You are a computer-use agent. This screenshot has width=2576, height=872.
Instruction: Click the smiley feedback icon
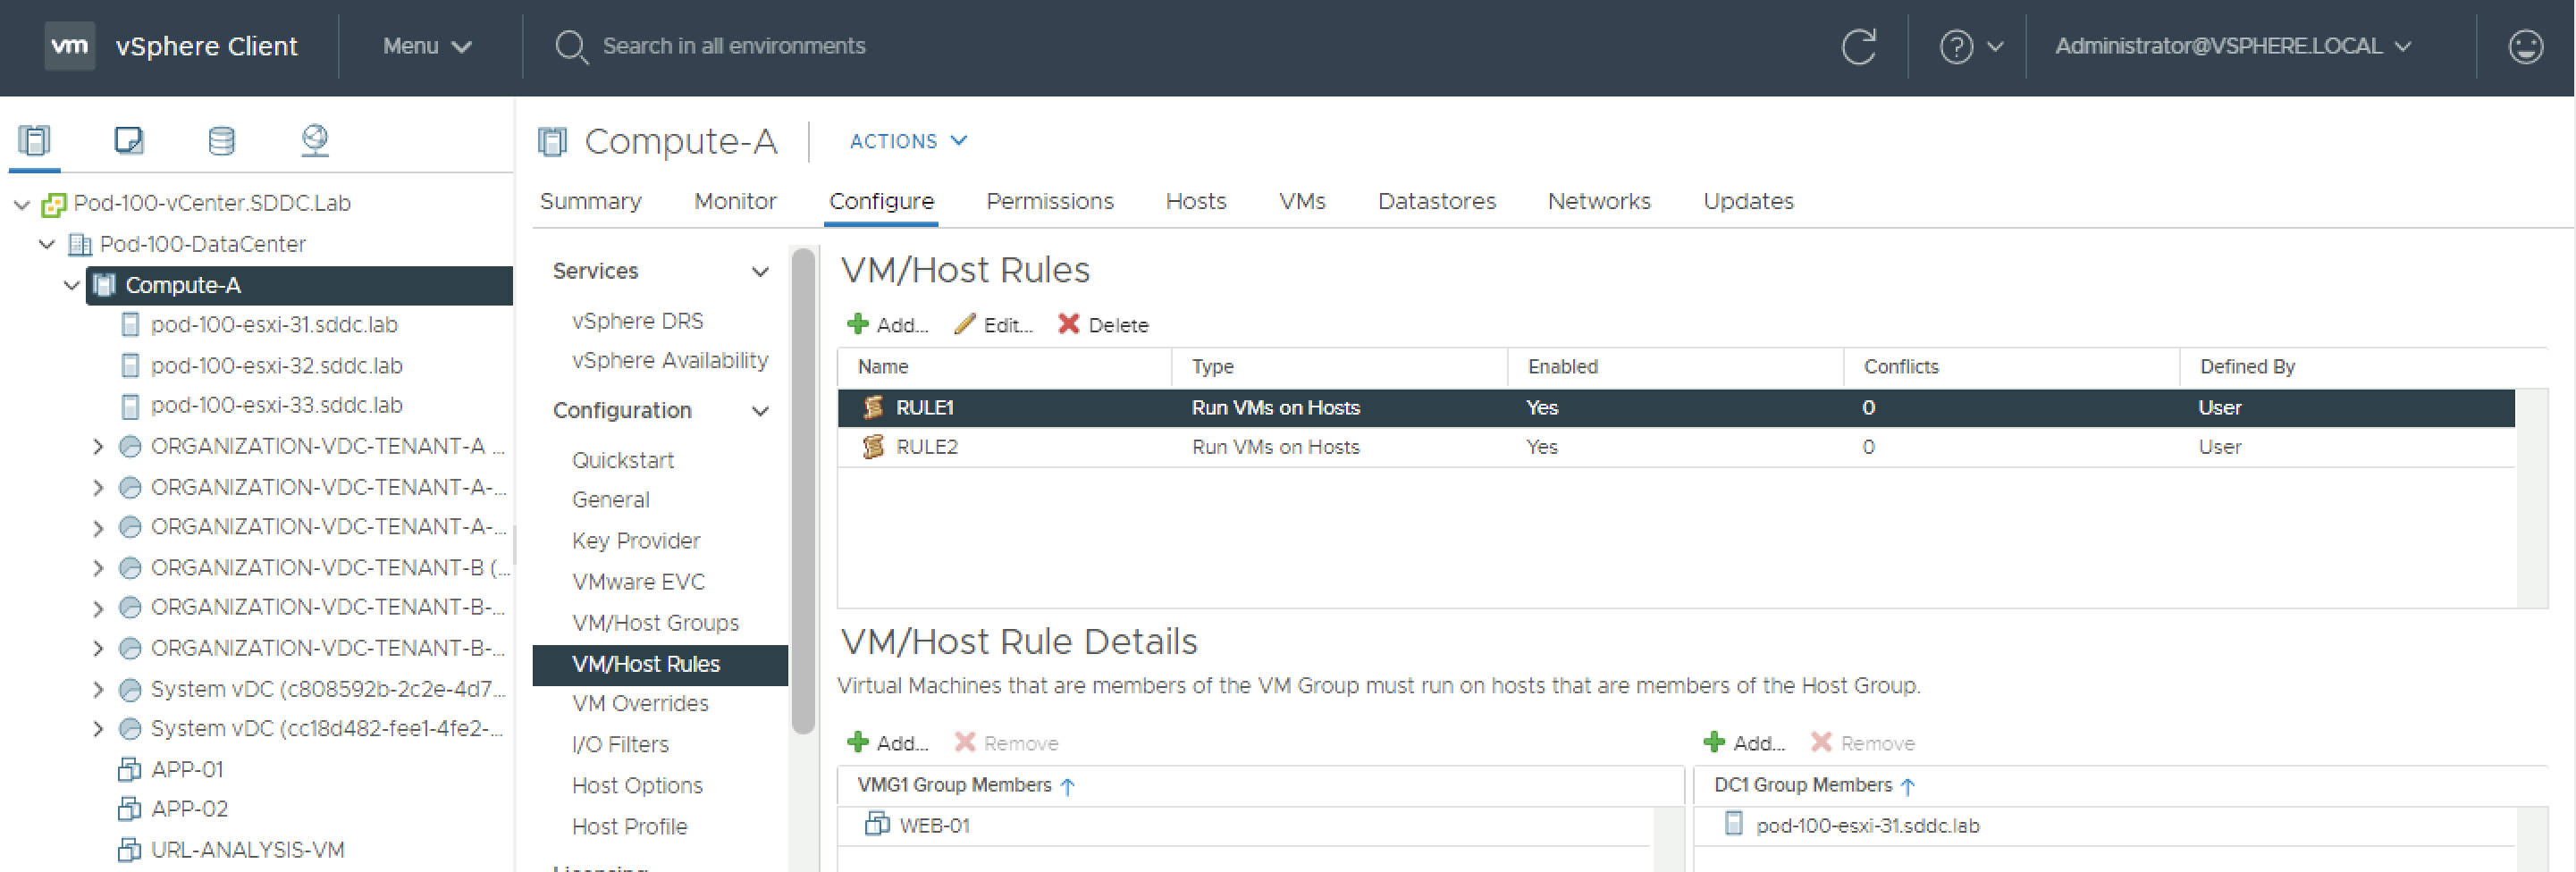(x=2525, y=47)
